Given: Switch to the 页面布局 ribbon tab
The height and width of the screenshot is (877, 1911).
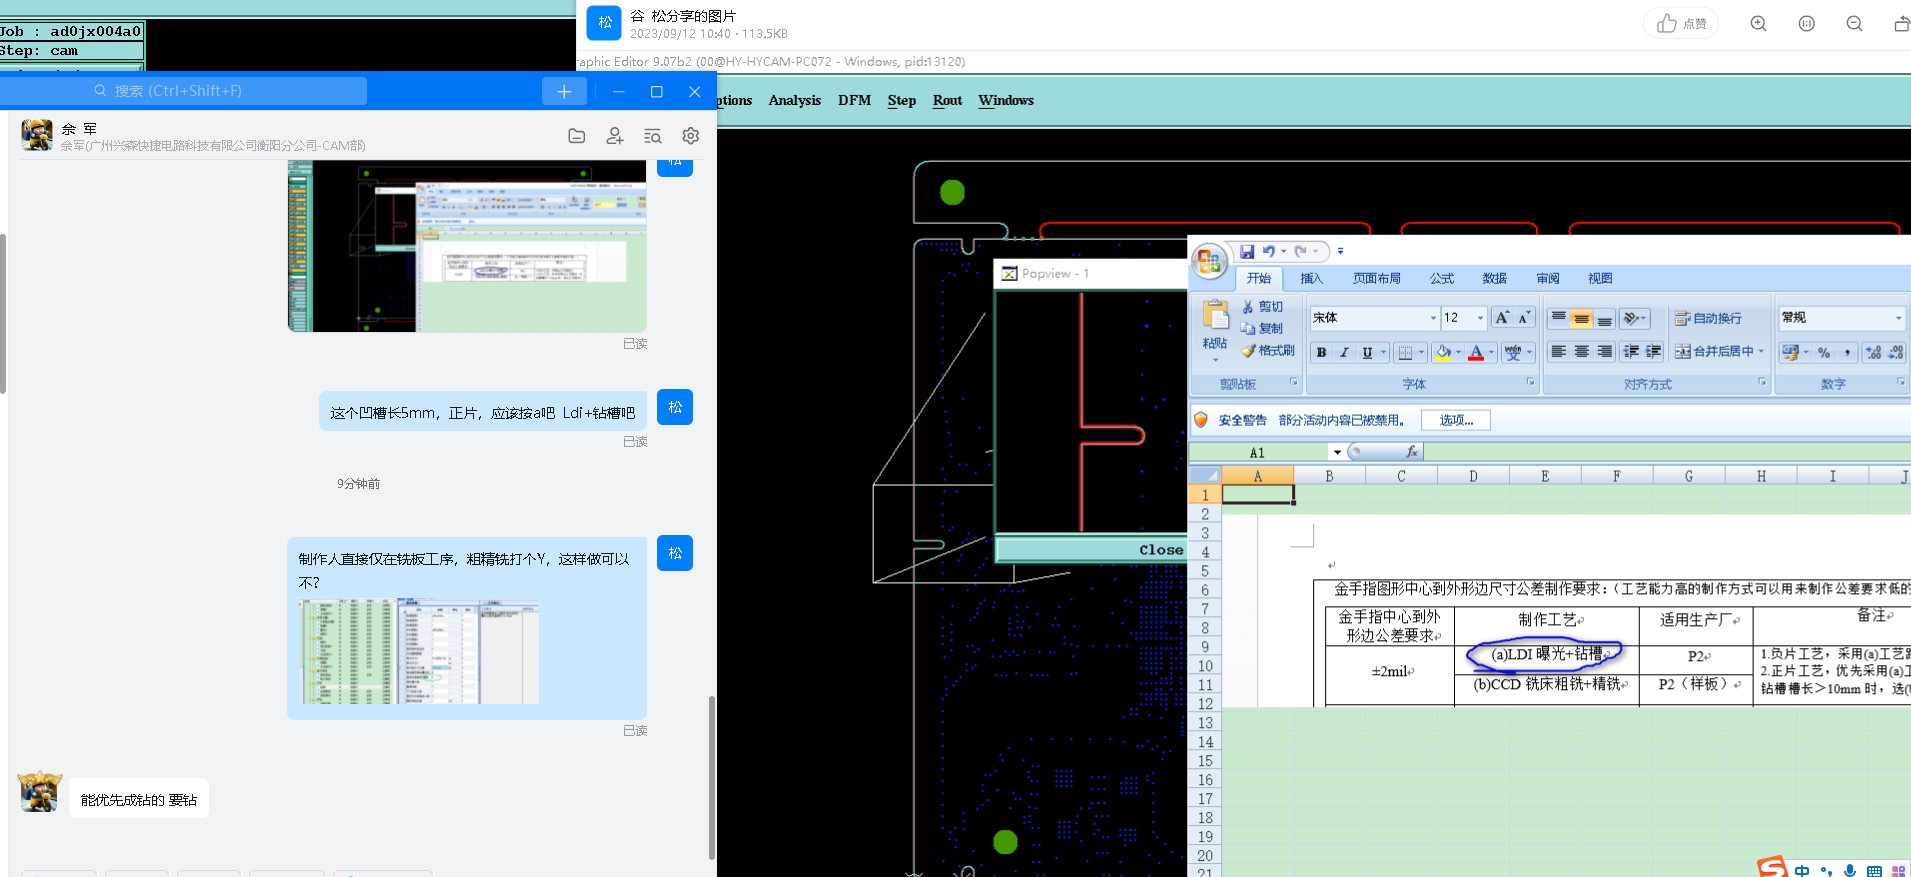Looking at the screenshot, I should pos(1376,278).
